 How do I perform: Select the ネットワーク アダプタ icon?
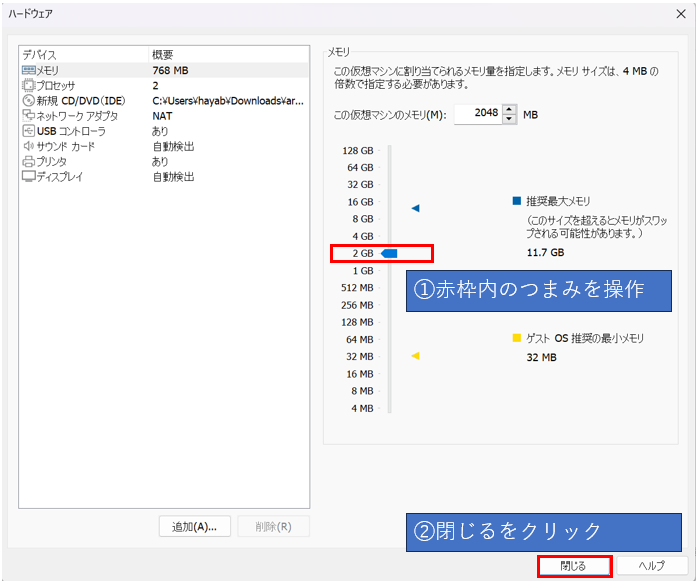(x=29, y=115)
